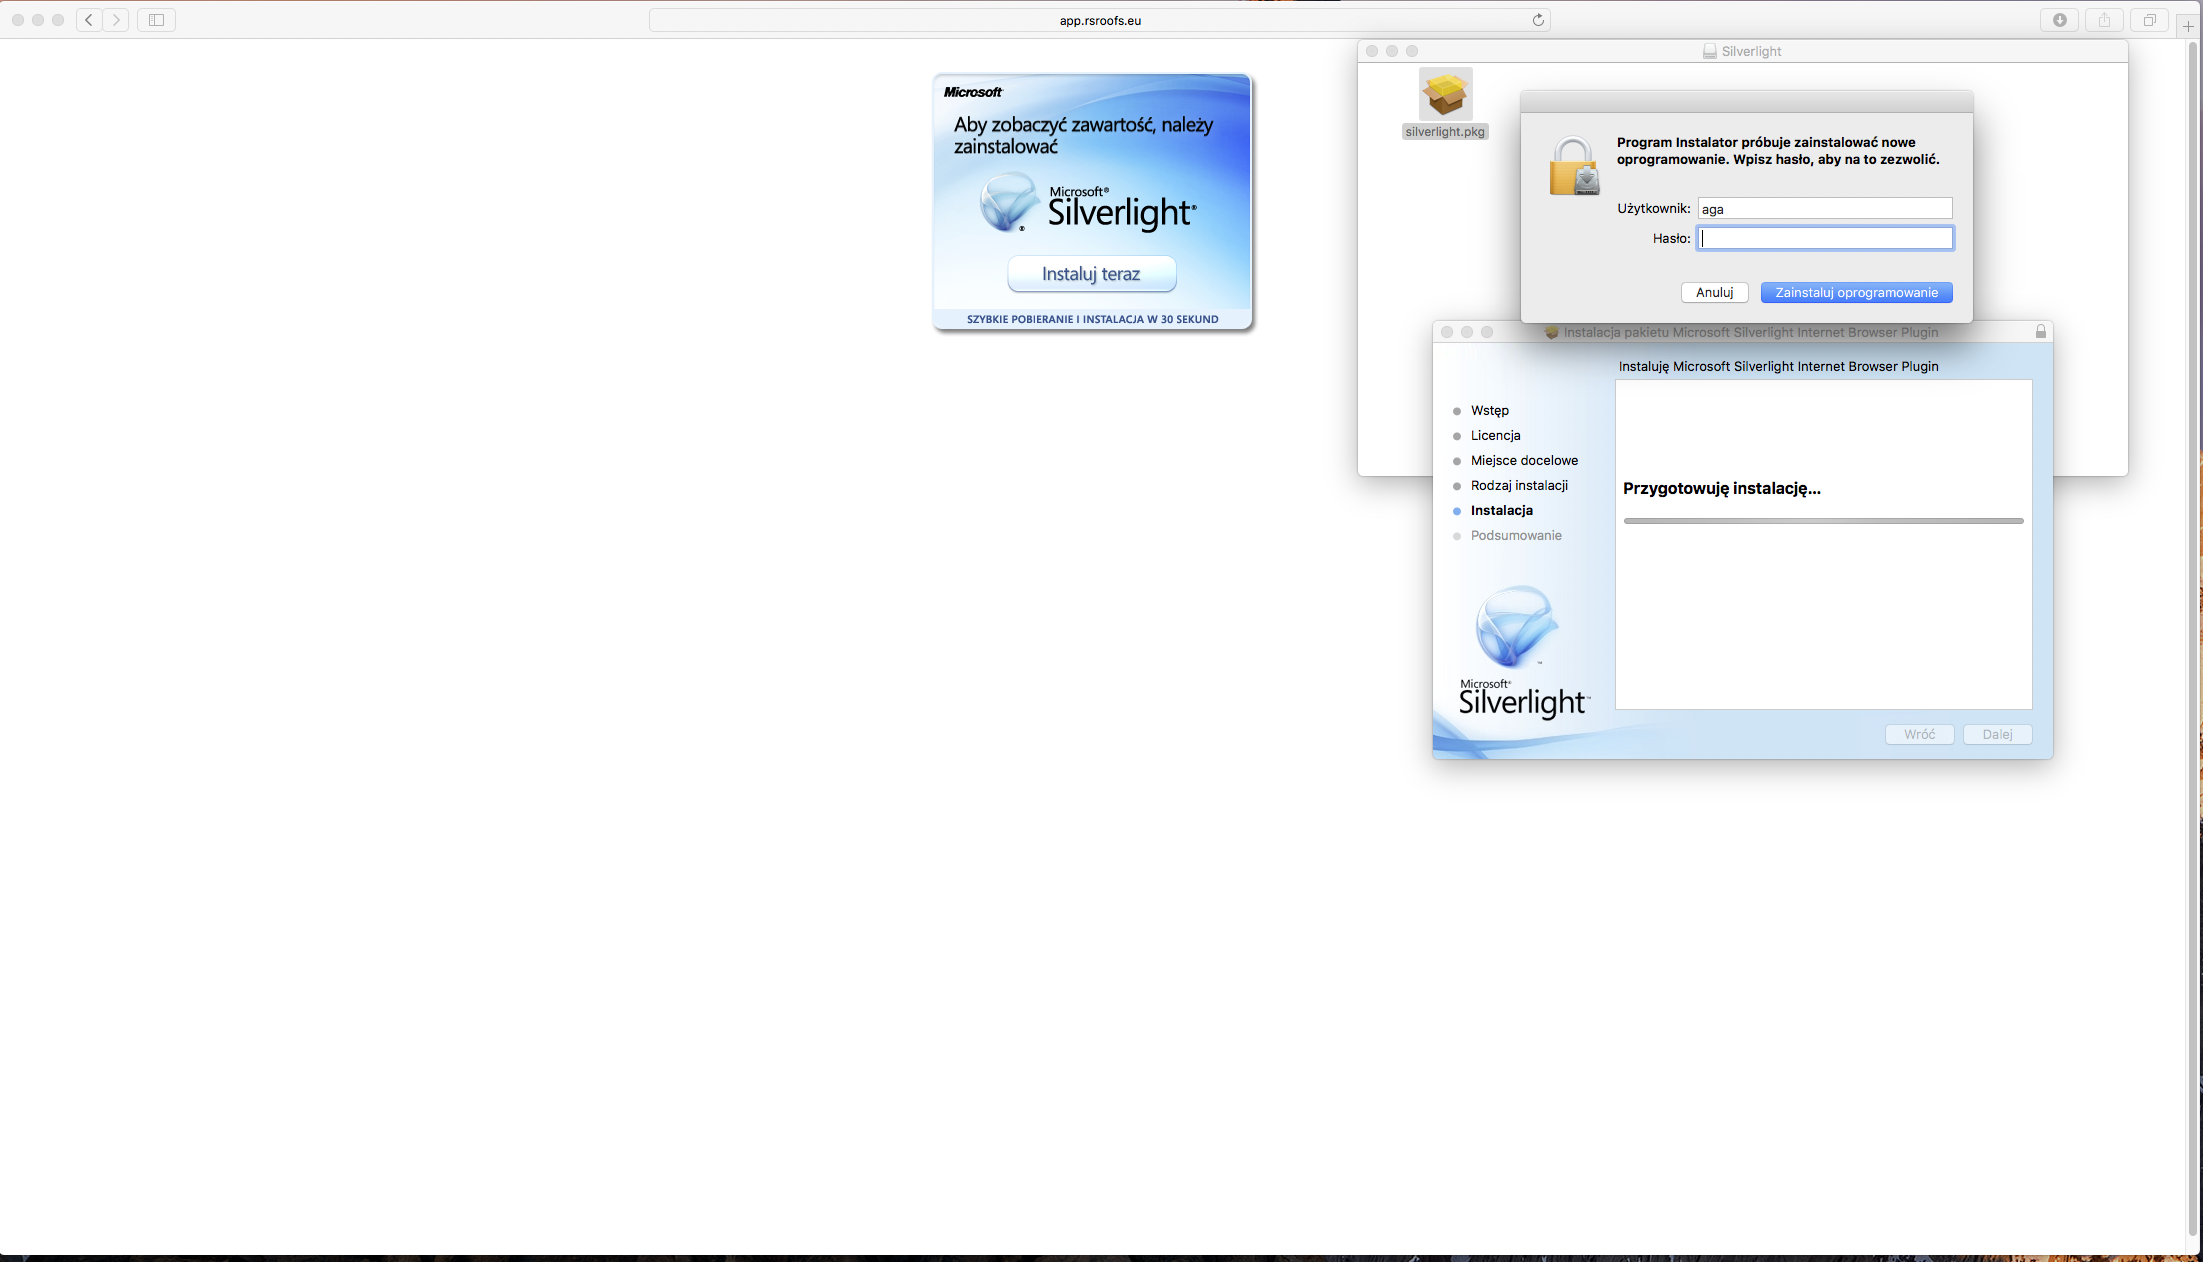The image size is (2203, 1262).
Task: Click Safari forward navigation arrow
Action: point(116,20)
